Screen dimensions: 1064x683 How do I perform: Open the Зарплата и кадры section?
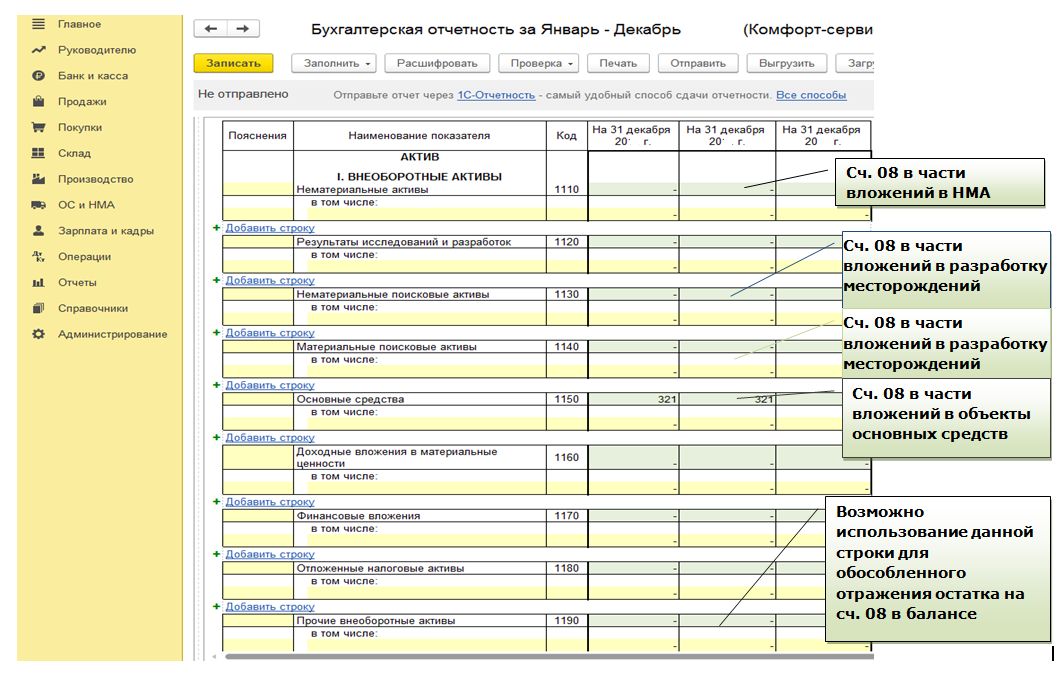pyautogui.click(x=106, y=230)
